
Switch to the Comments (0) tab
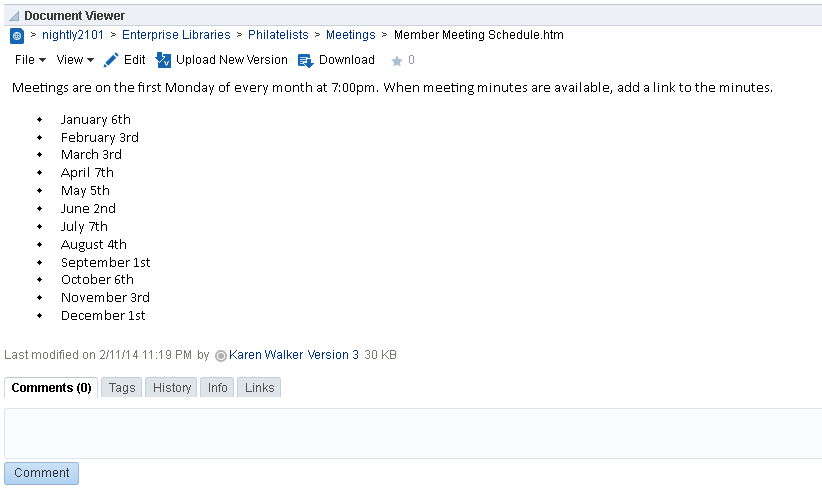(51, 388)
